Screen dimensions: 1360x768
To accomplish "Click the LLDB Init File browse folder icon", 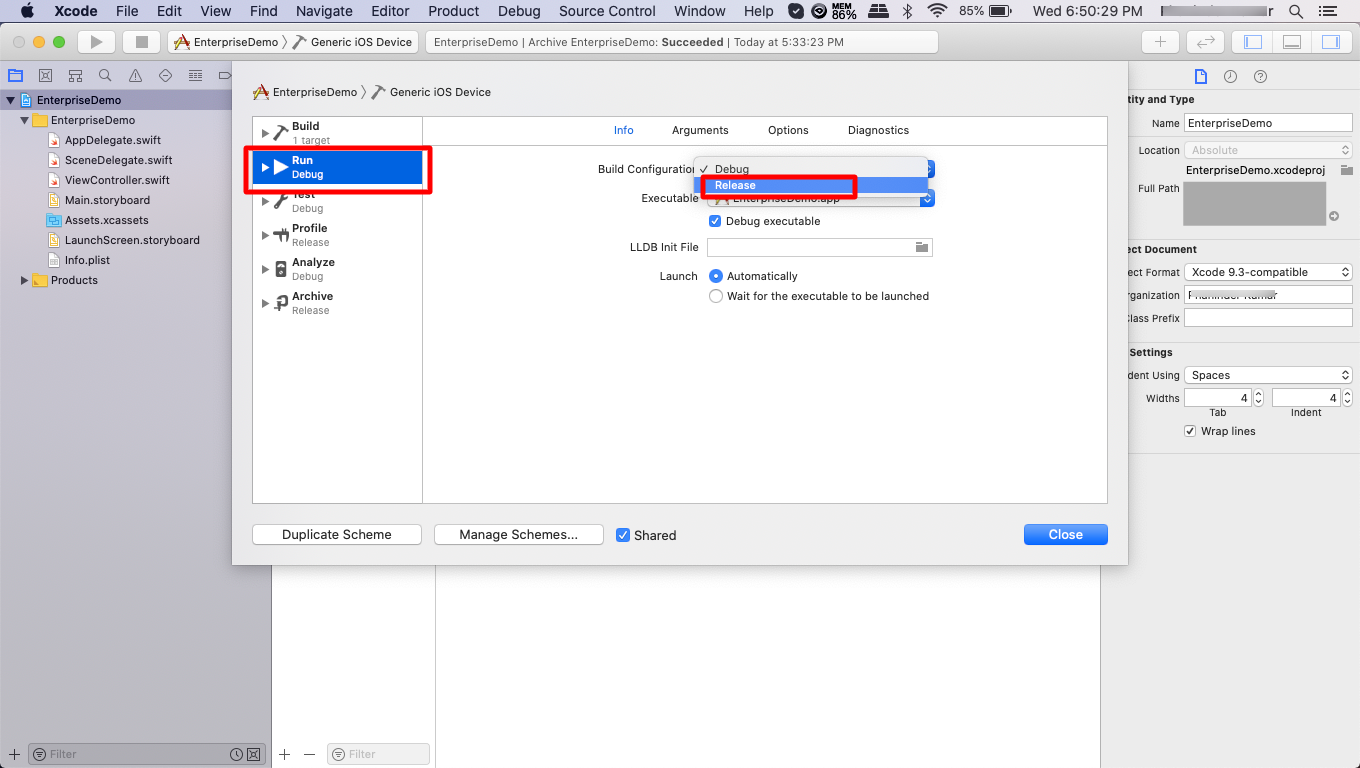I will [x=922, y=247].
